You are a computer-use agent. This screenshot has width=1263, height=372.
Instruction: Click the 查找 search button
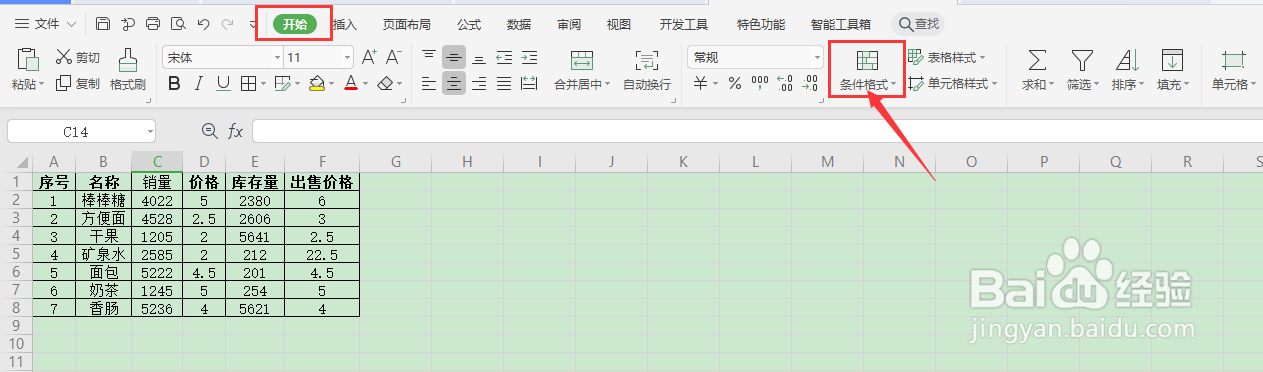pyautogui.click(x=917, y=24)
